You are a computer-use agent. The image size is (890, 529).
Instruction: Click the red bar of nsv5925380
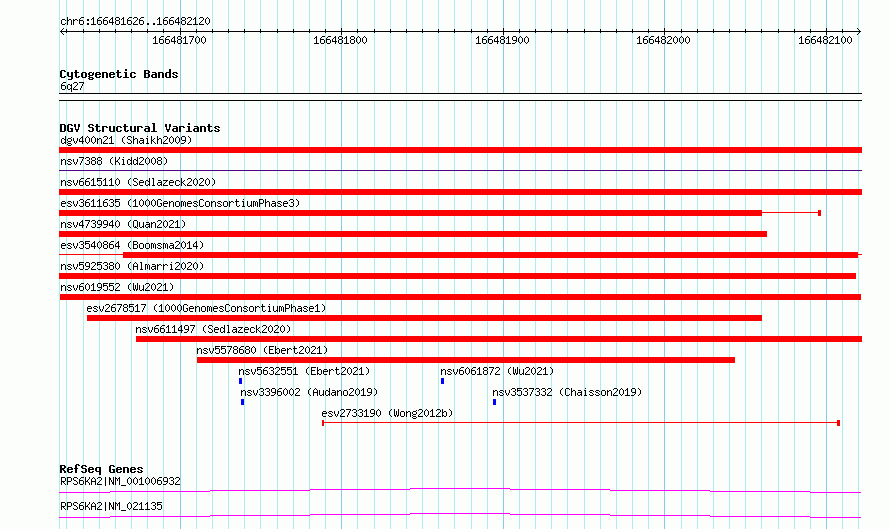tap(457, 276)
